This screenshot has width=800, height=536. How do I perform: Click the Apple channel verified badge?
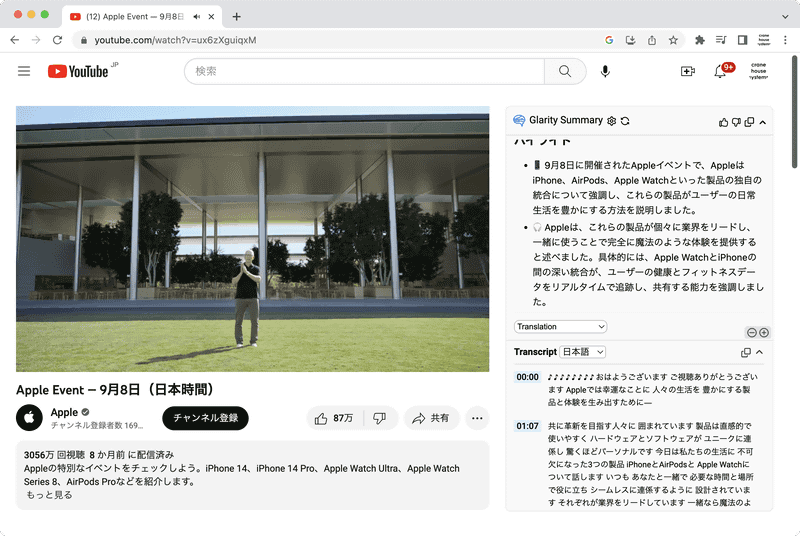click(85, 412)
